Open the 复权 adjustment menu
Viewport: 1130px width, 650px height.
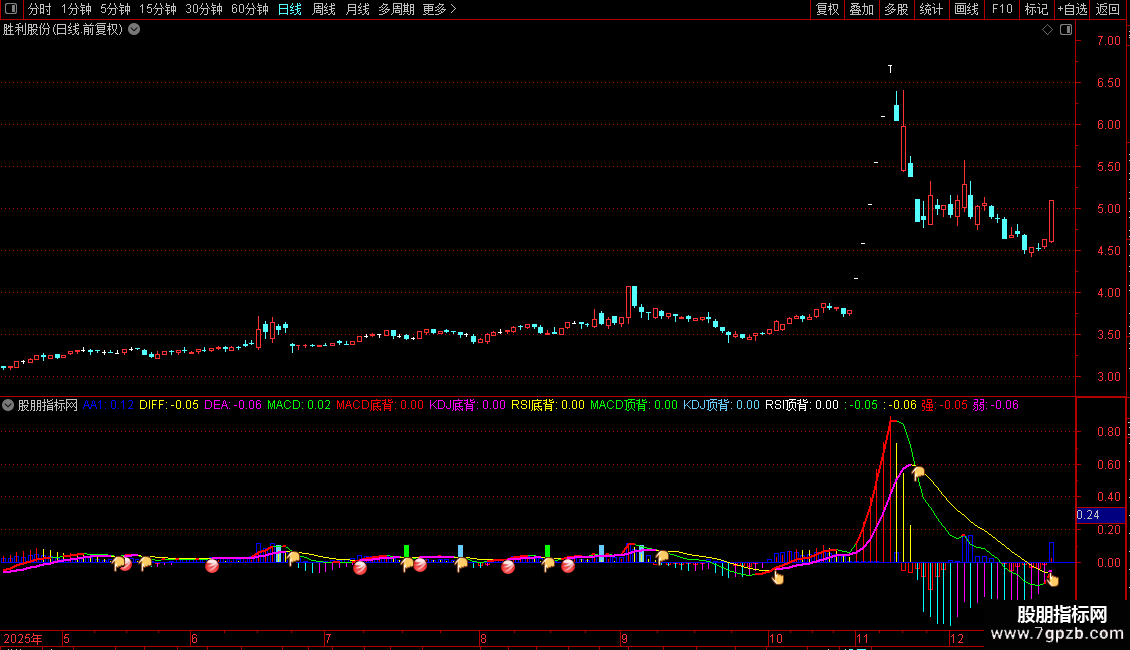[x=827, y=9]
